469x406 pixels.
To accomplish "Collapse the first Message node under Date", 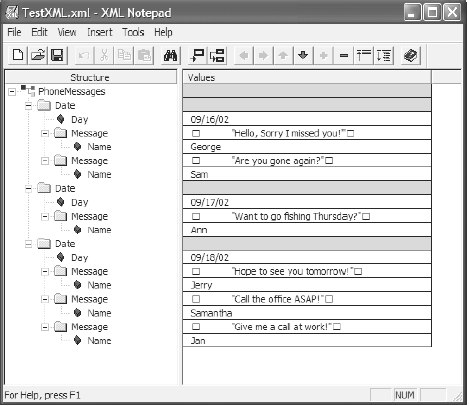I will pos(45,133).
